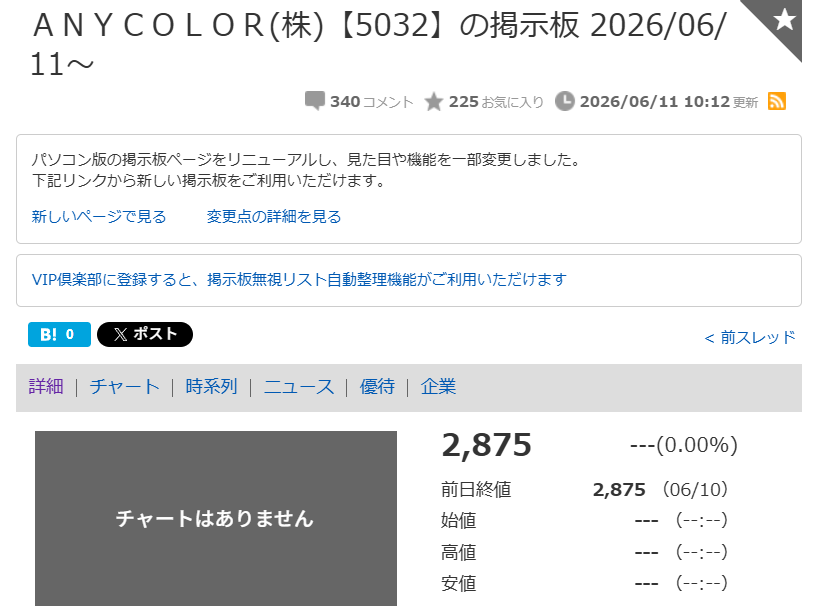Click the 始値 label
The height and width of the screenshot is (613, 839).
(459, 520)
